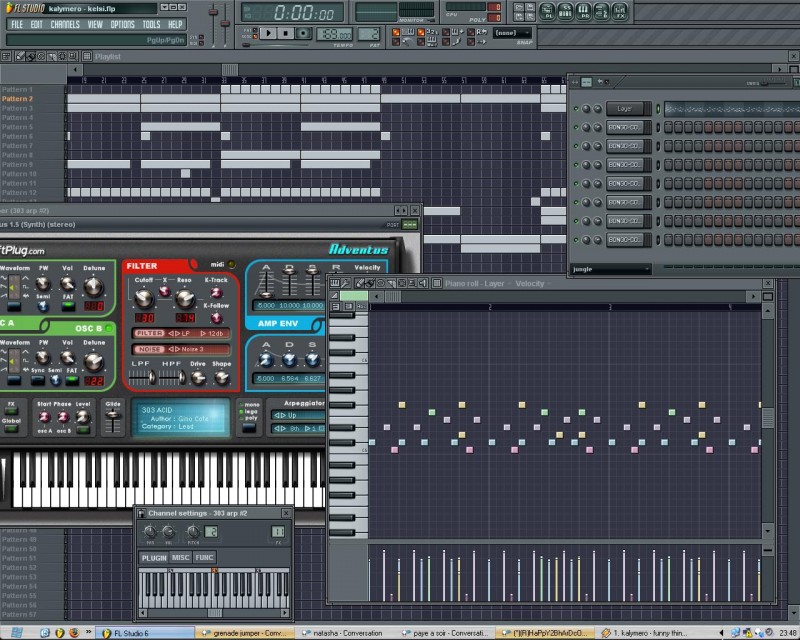Click the NOISE button in Adventus
800x640 pixels.
(149, 349)
